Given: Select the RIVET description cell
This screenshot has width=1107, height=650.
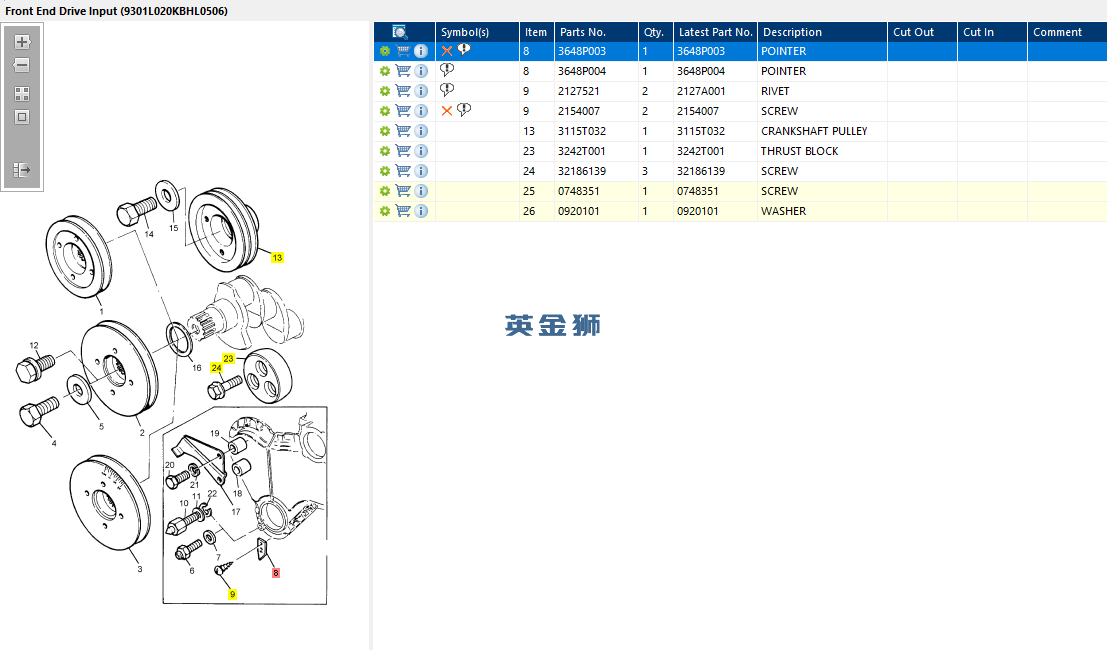Looking at the screenshot, I should click(822, 91).
